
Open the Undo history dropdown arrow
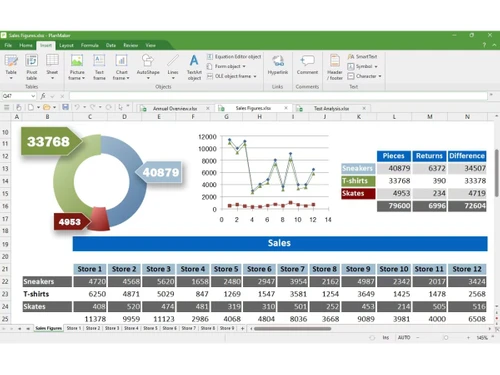tap(85, 107)
